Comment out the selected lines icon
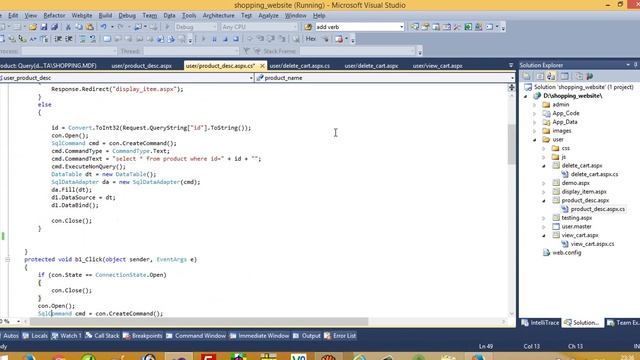Image resolution: width=640 pixels, height=360 pixels. point(82,39)
